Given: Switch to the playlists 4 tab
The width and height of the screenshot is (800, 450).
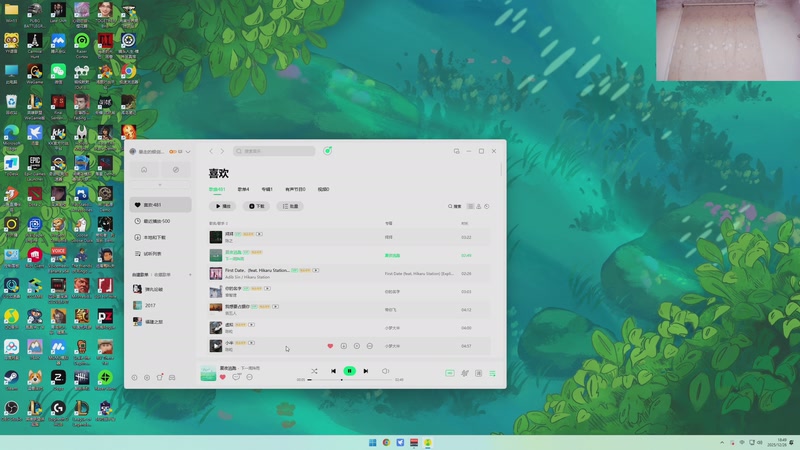Looking at the screenshot, I should point(243,189).
